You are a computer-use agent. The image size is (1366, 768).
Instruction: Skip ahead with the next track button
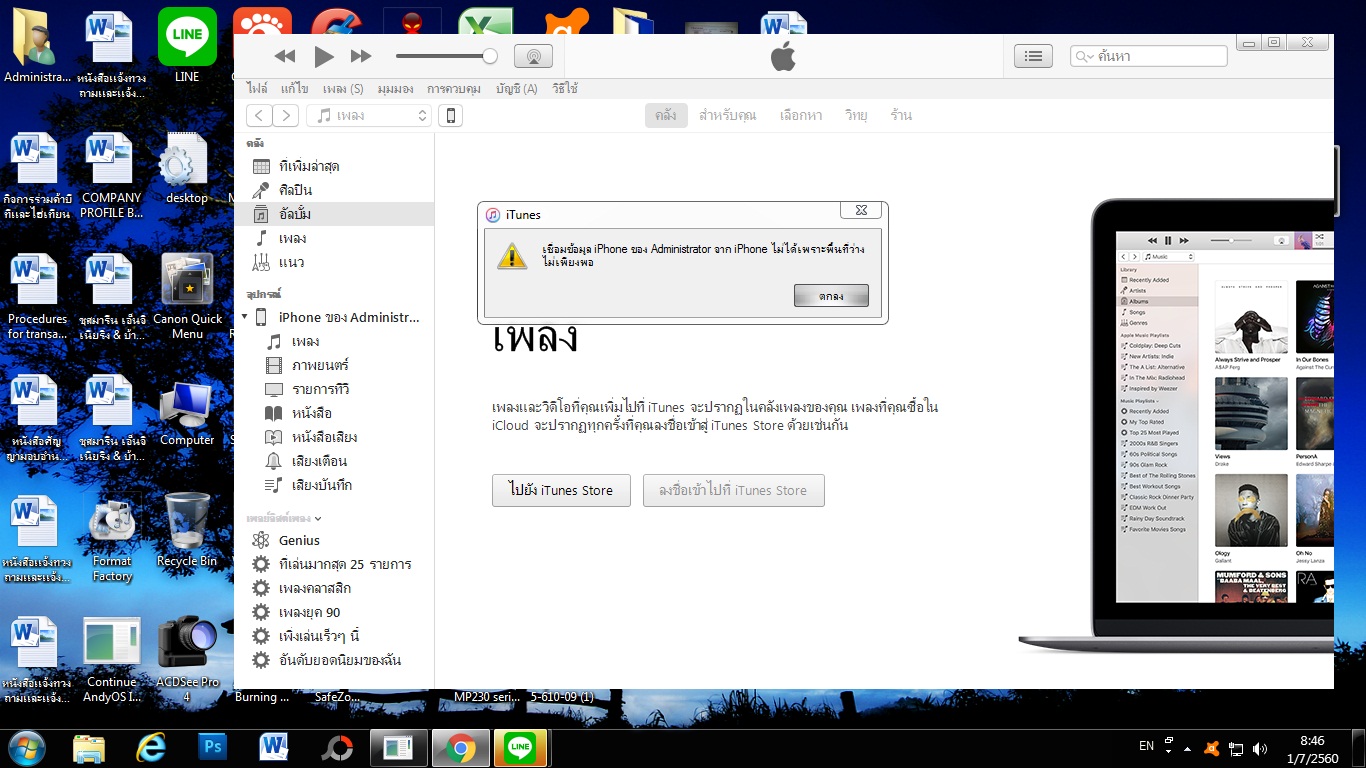(361, 57)
